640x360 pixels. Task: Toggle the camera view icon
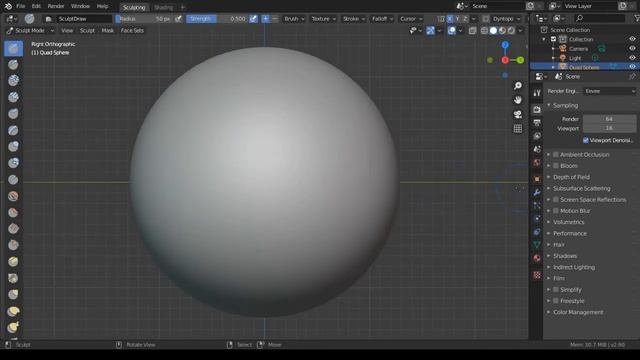click(x=518, y=114)
